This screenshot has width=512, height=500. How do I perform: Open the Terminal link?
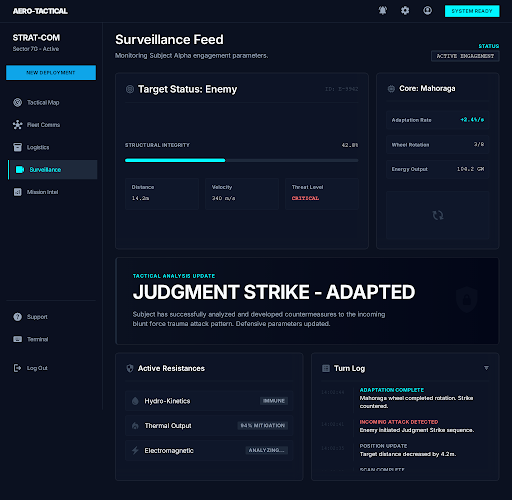click(52, 339)
